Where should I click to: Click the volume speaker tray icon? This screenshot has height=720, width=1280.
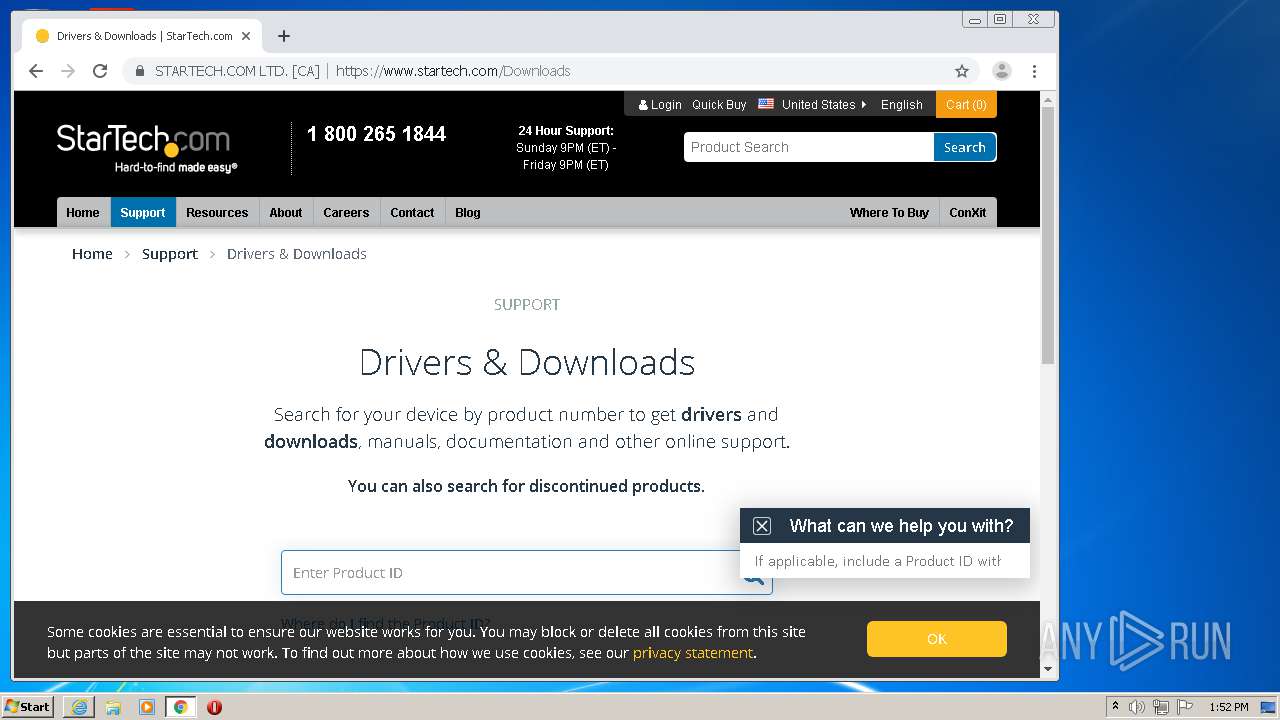click(1137, 707)
